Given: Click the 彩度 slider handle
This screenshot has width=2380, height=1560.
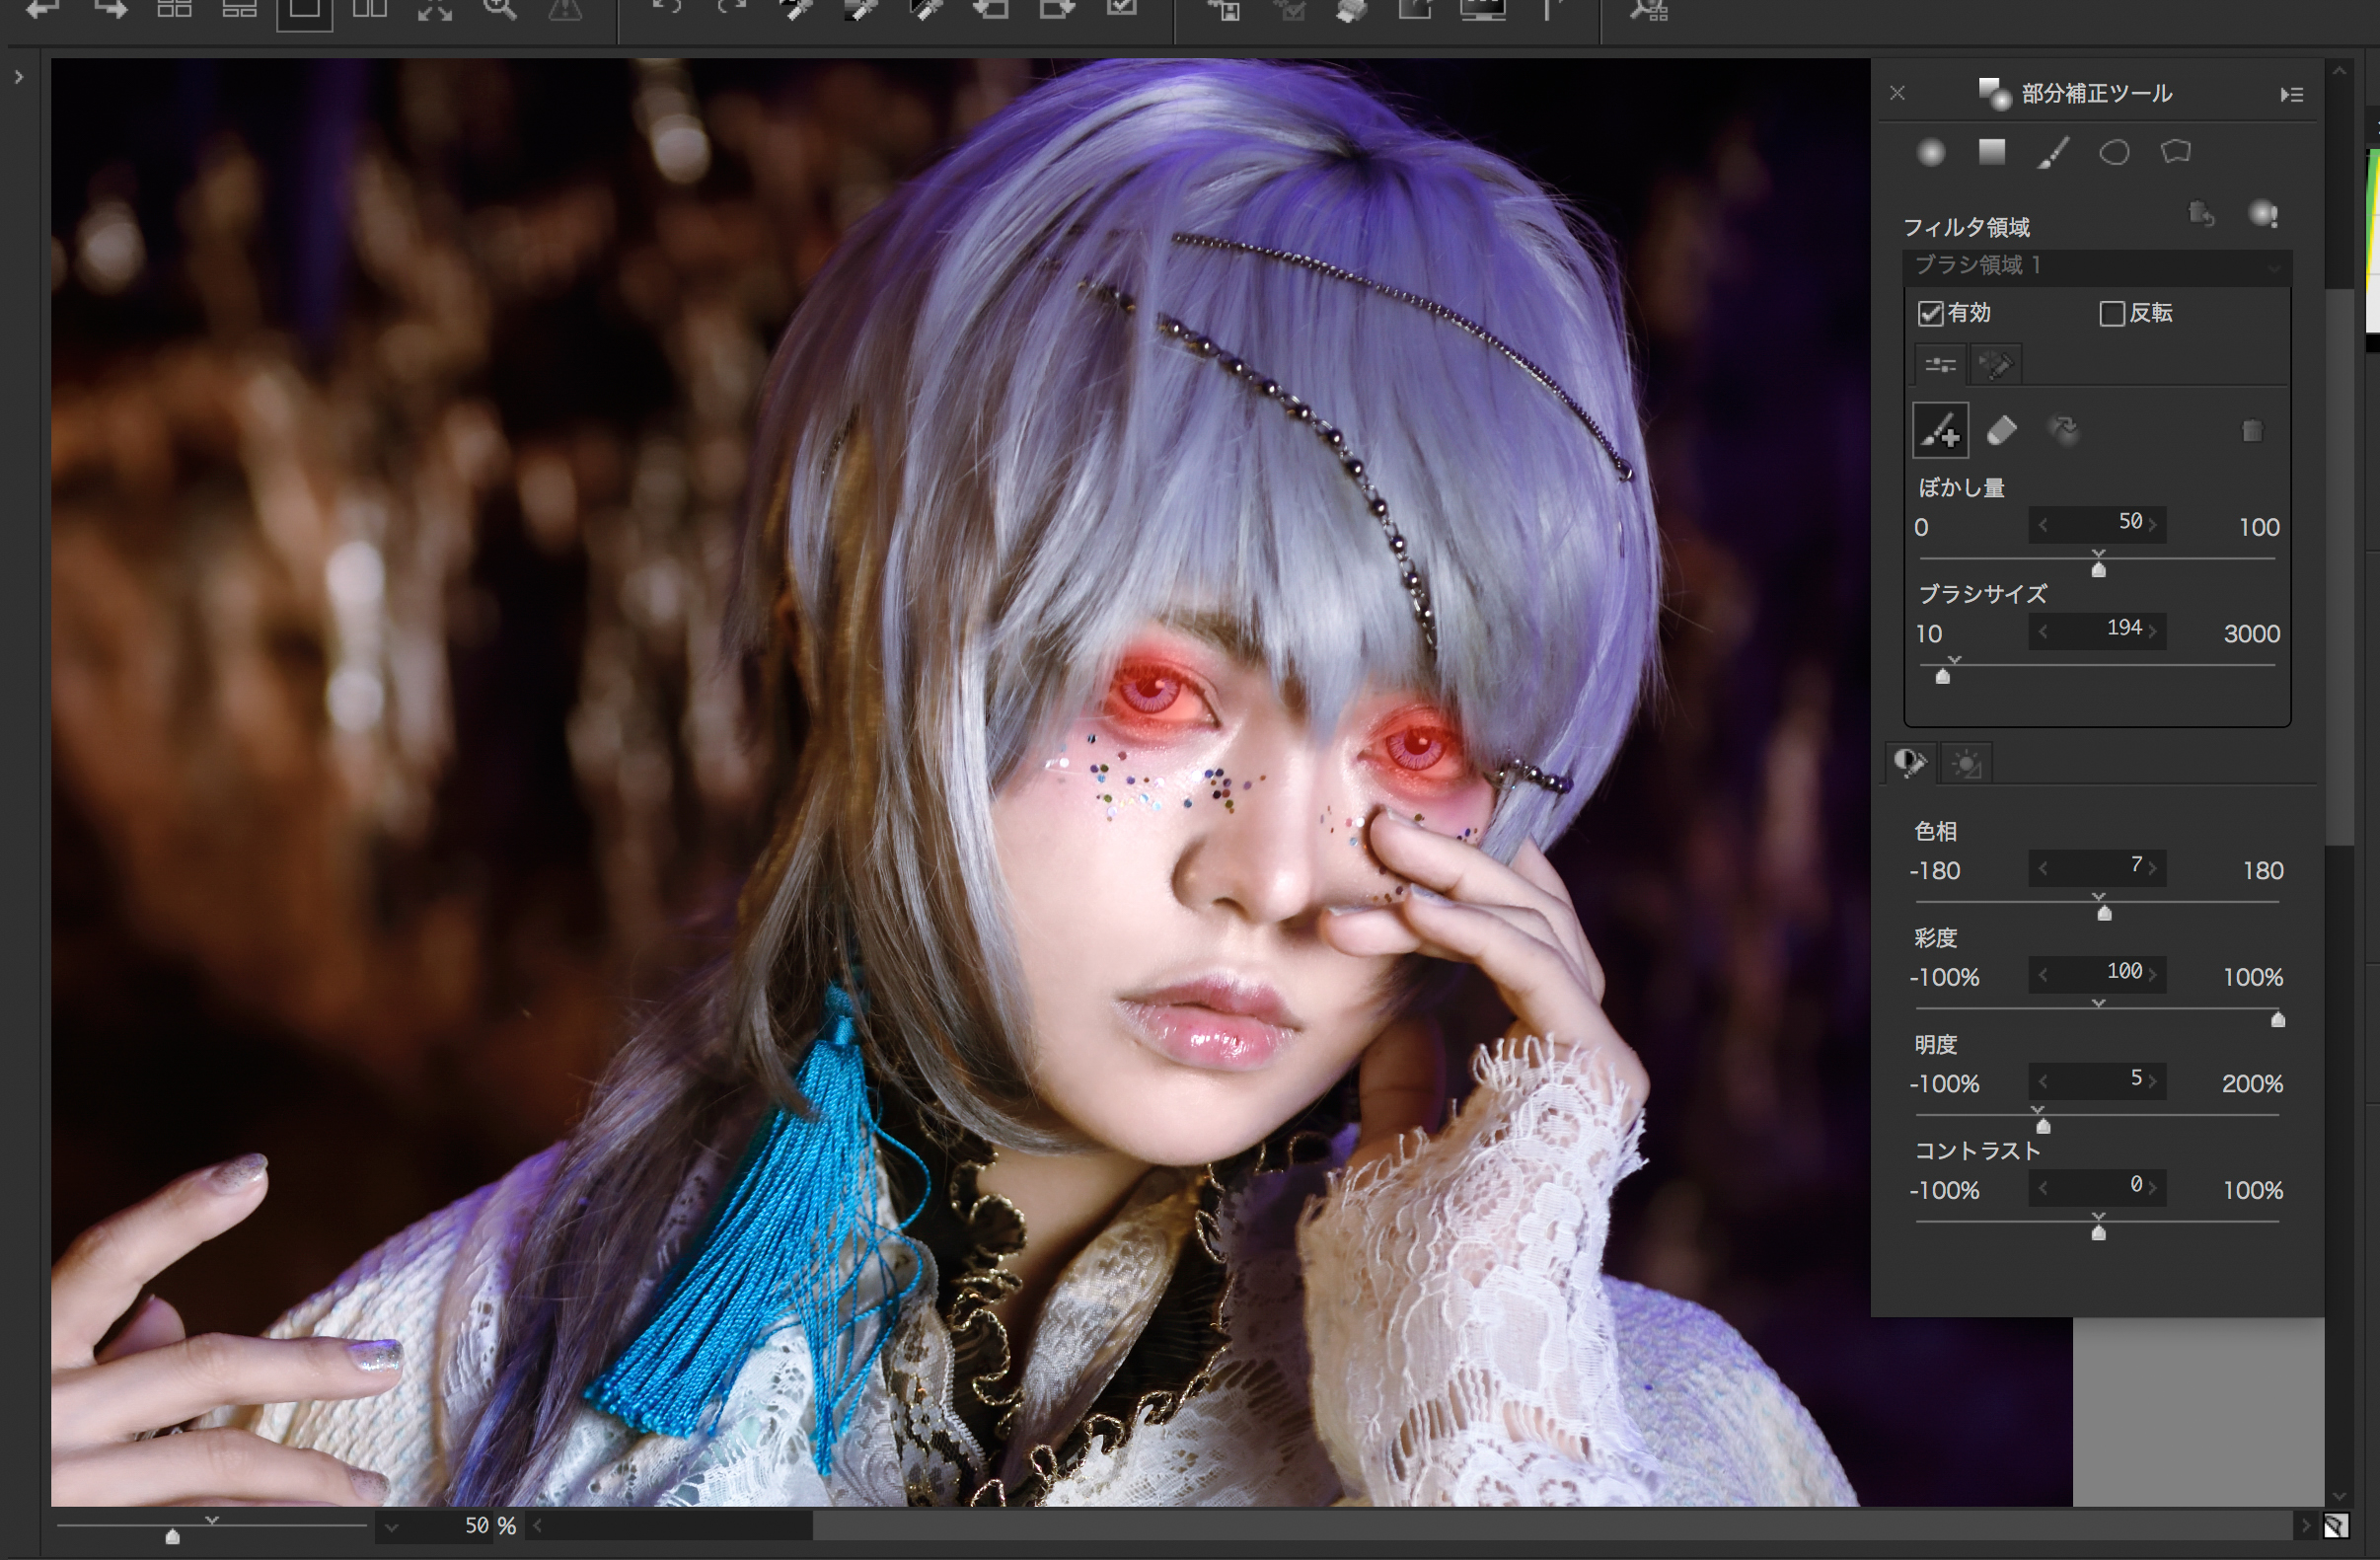Looking at the screenshot, I should click(2277, 1020).
